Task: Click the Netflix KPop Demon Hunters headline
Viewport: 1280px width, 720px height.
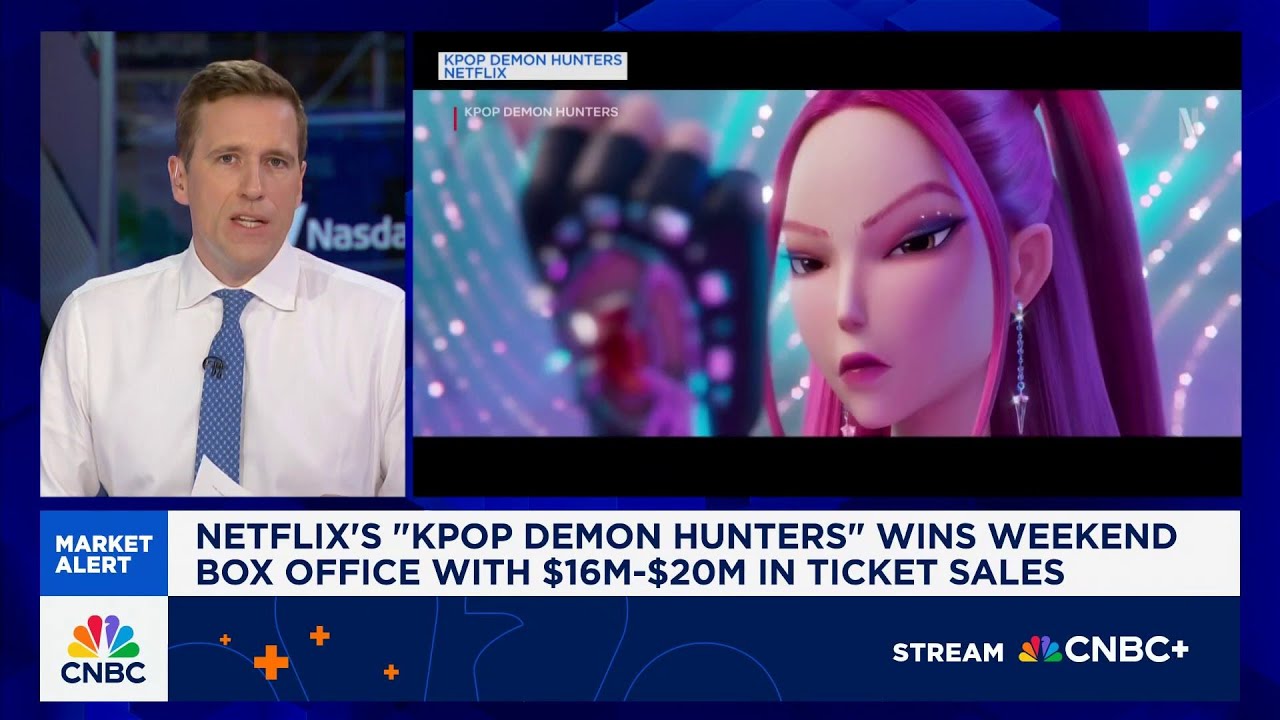Action: 686,553
